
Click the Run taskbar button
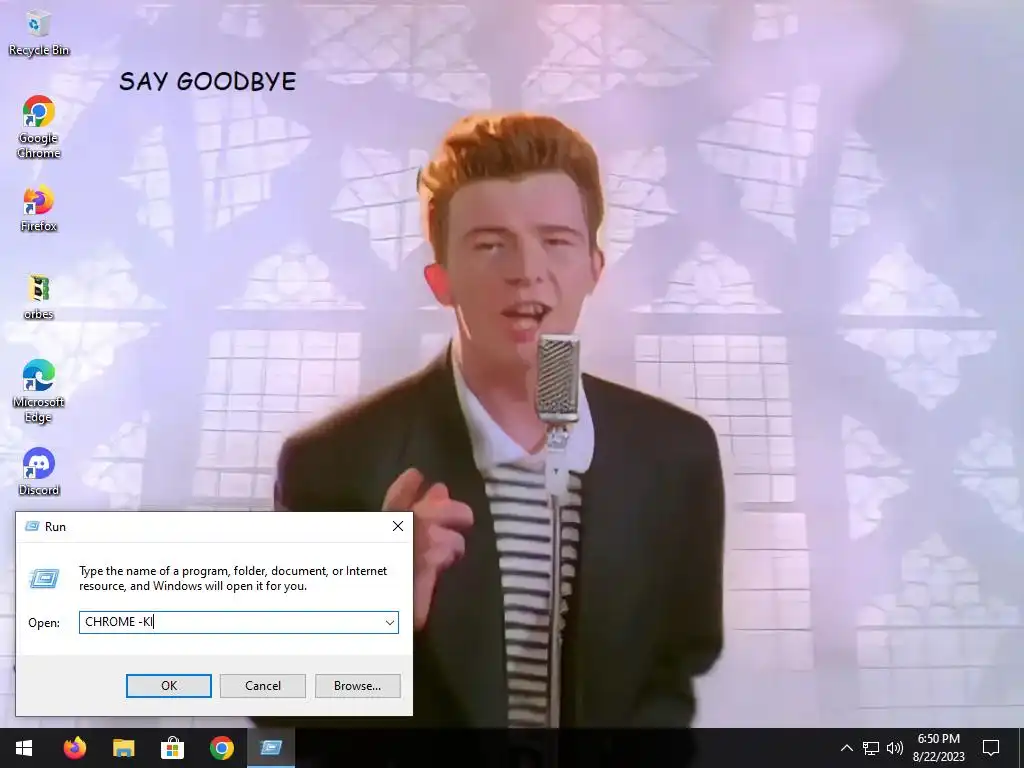pyautogui.click(x=271, y=748)
